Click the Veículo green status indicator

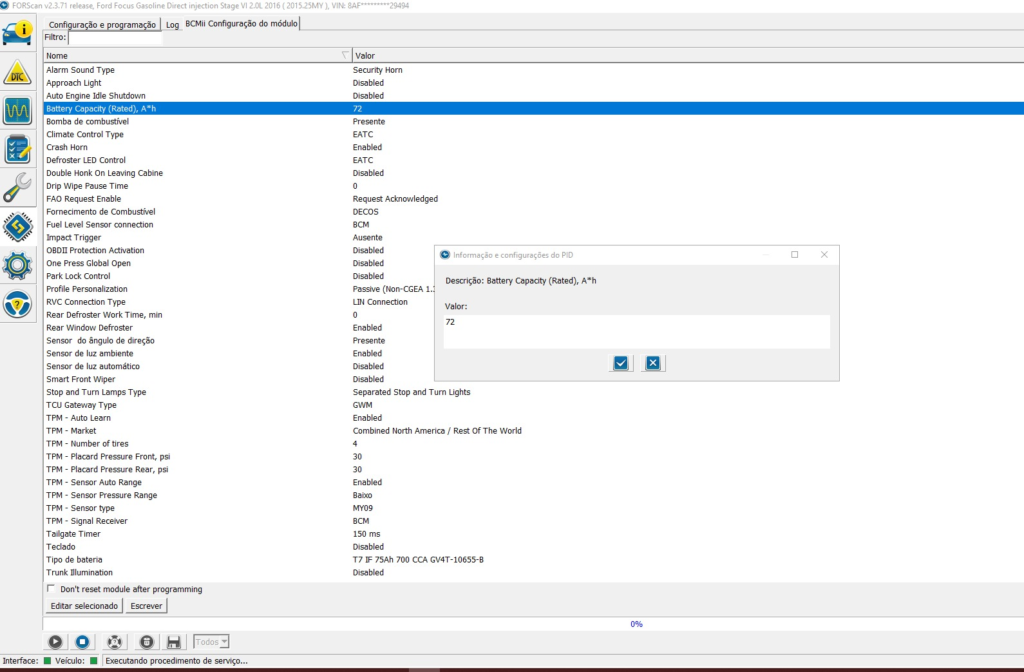point(93,661)
